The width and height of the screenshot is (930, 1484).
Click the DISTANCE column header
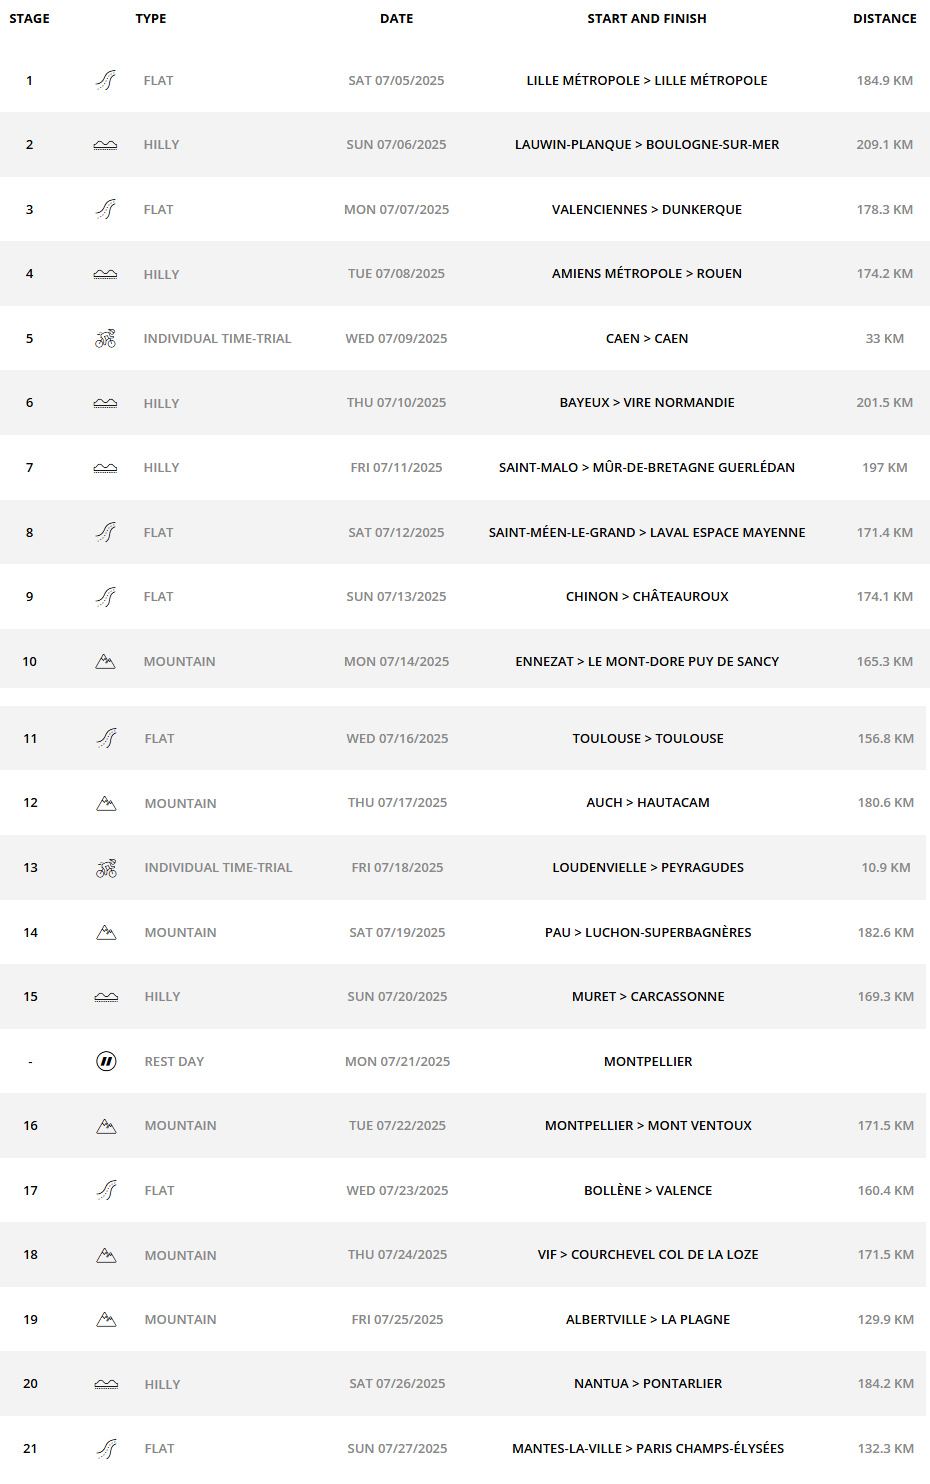tap(885, 18)
